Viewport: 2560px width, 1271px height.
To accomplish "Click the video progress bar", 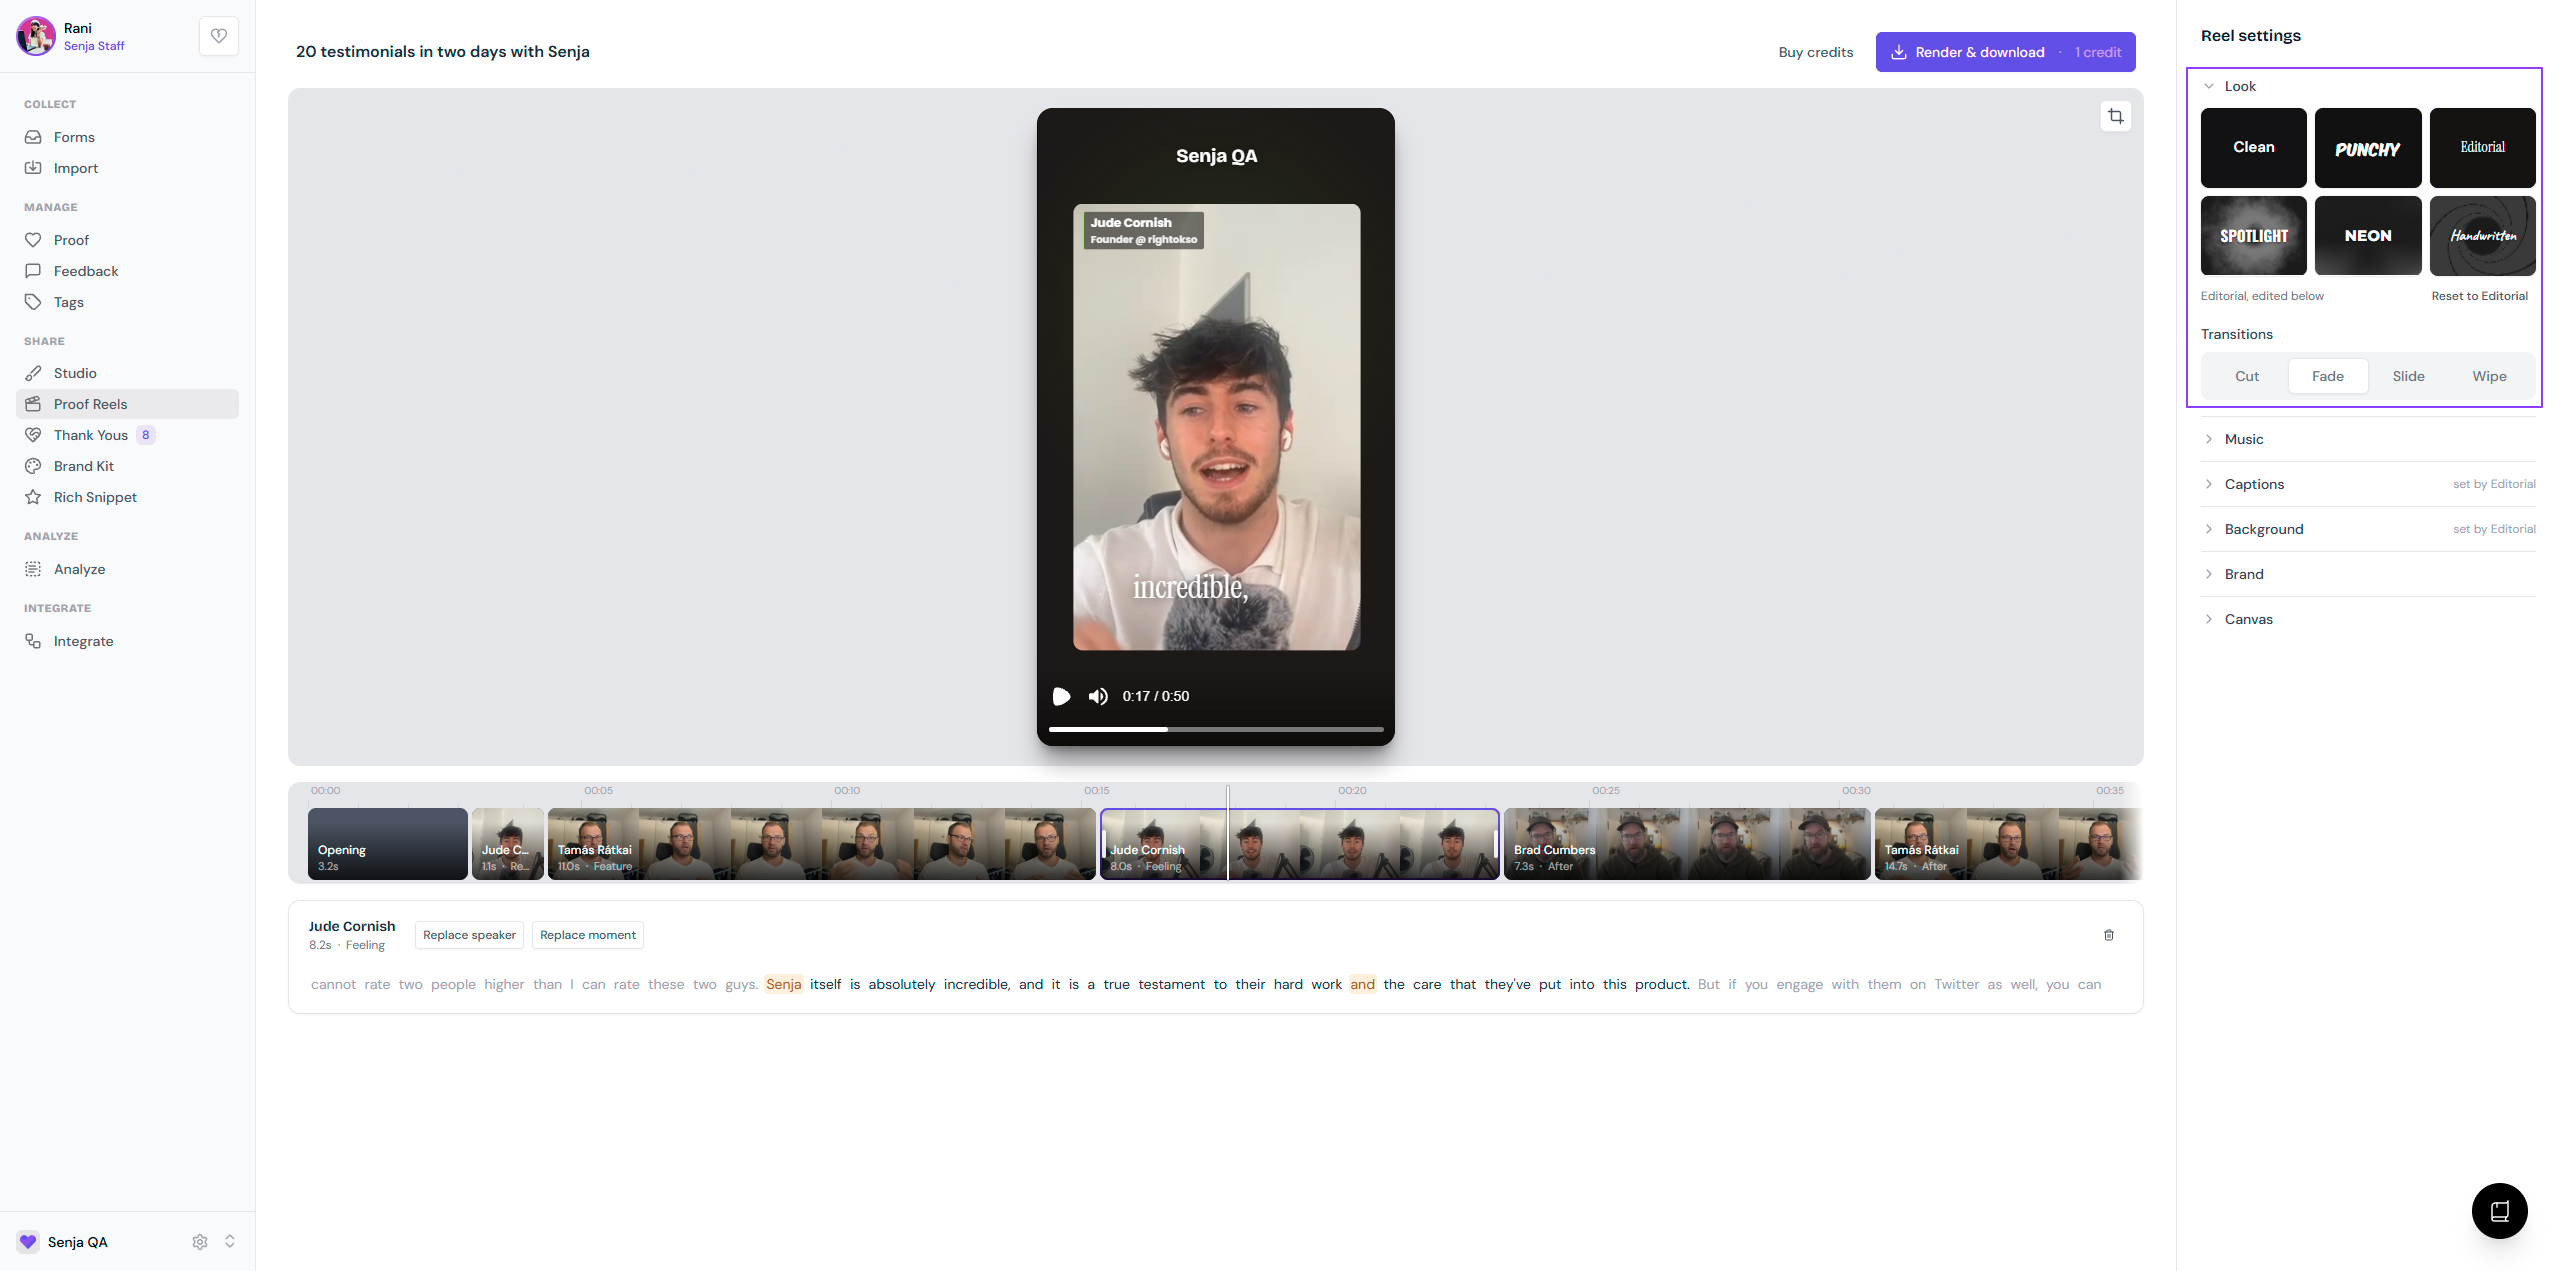I will [x=1216, y=729].
